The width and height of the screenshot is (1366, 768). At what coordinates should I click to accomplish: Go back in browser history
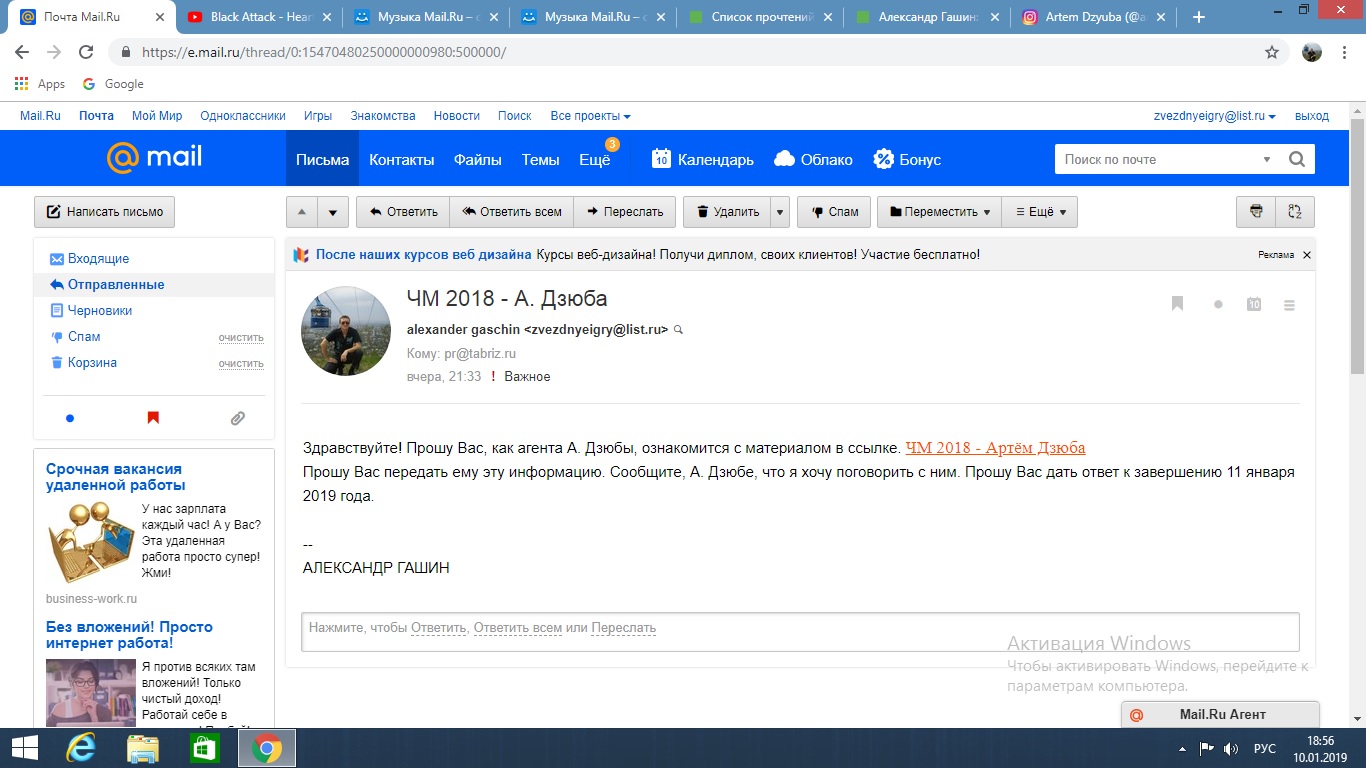tap(22, 52)
